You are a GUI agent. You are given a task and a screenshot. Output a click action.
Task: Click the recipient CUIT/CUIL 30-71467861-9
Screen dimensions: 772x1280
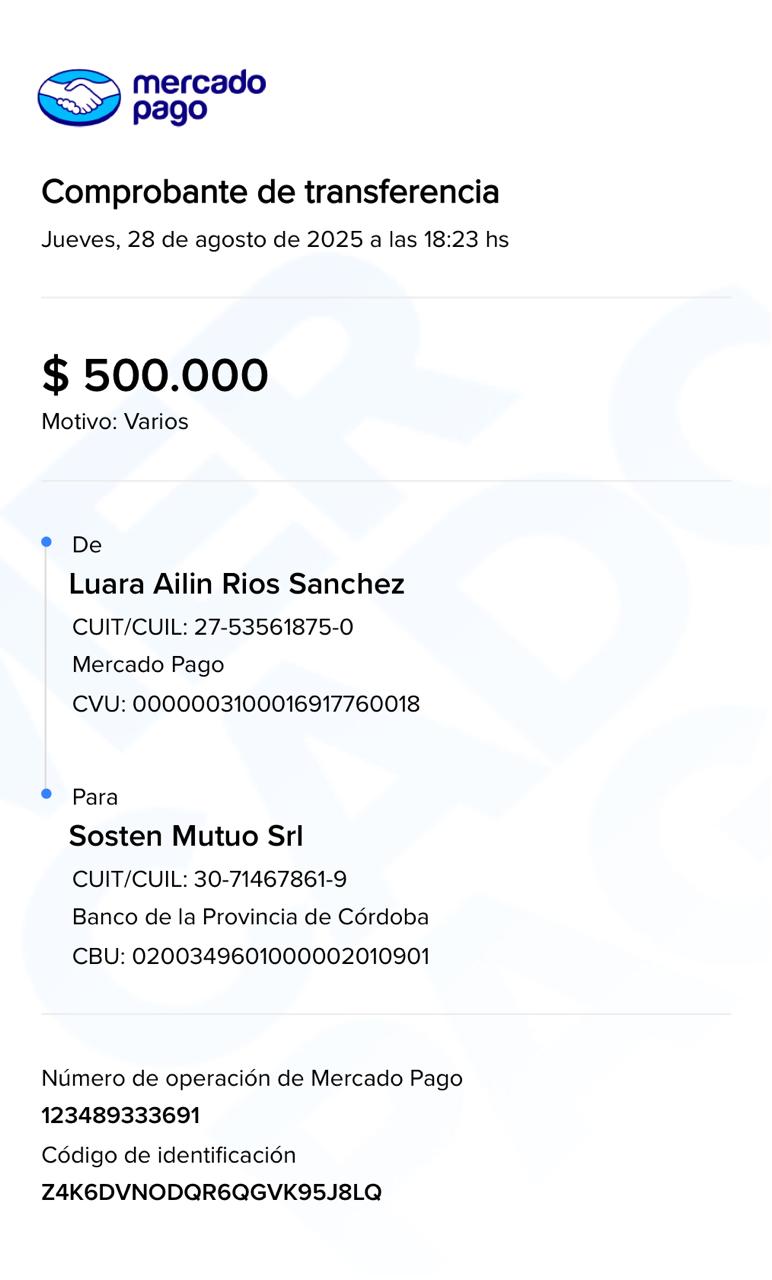pyautogui.click(x=210, y=879)
